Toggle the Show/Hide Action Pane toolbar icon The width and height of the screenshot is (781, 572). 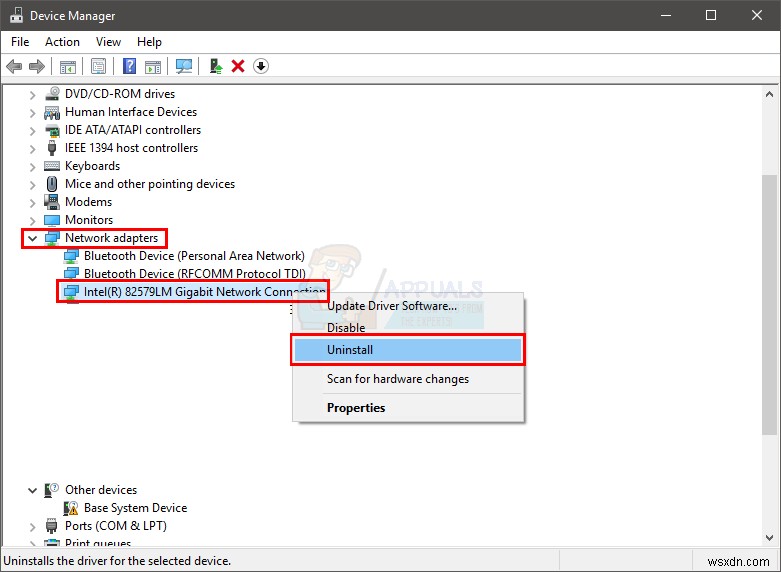click(x=153, y=66)
